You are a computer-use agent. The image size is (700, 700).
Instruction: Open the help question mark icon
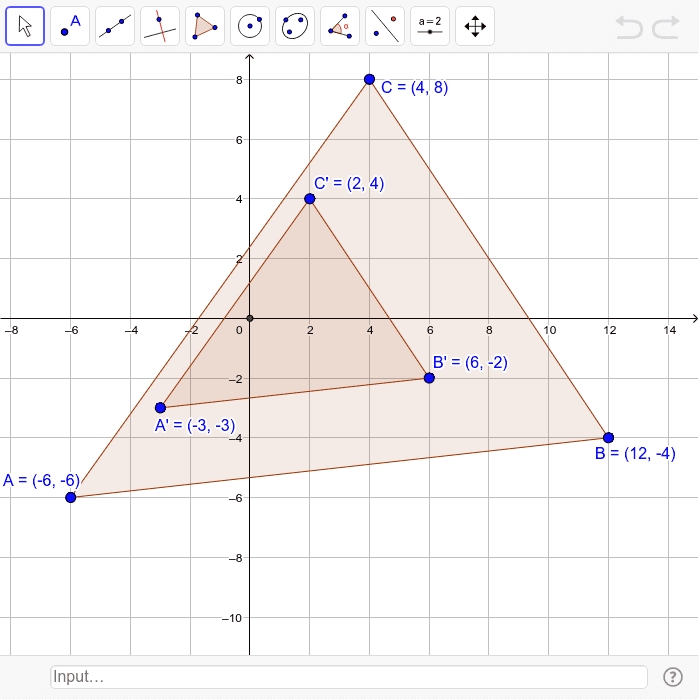pyautogui.click(x=672, y=677)
